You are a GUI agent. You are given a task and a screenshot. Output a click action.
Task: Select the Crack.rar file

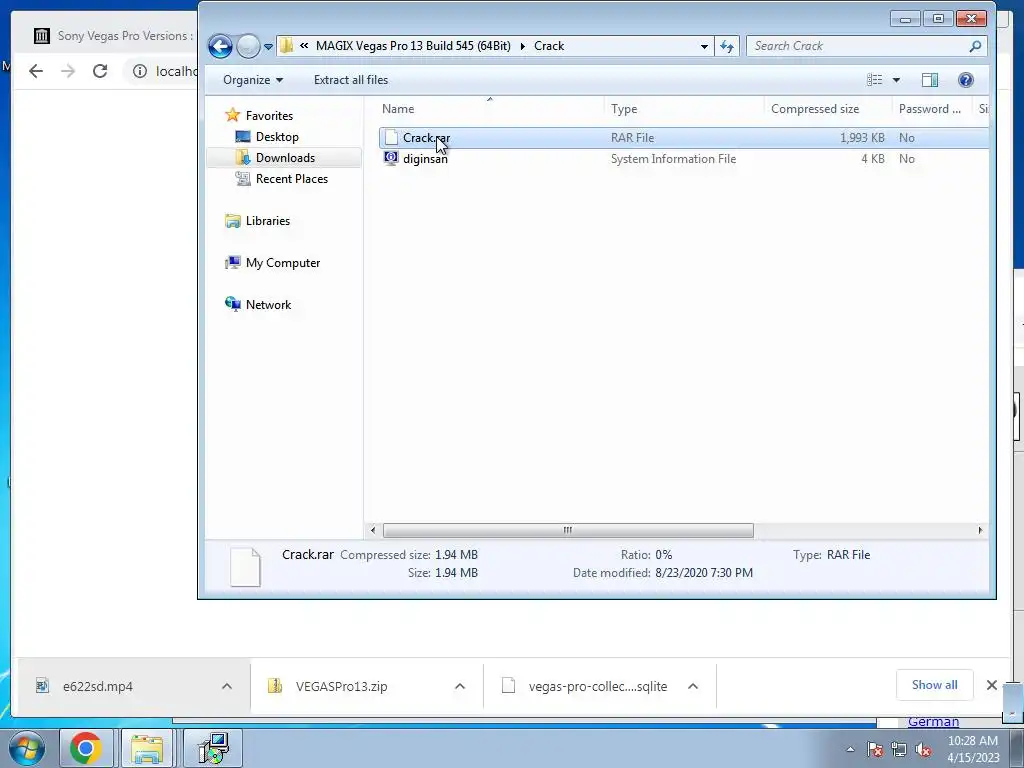684,138
